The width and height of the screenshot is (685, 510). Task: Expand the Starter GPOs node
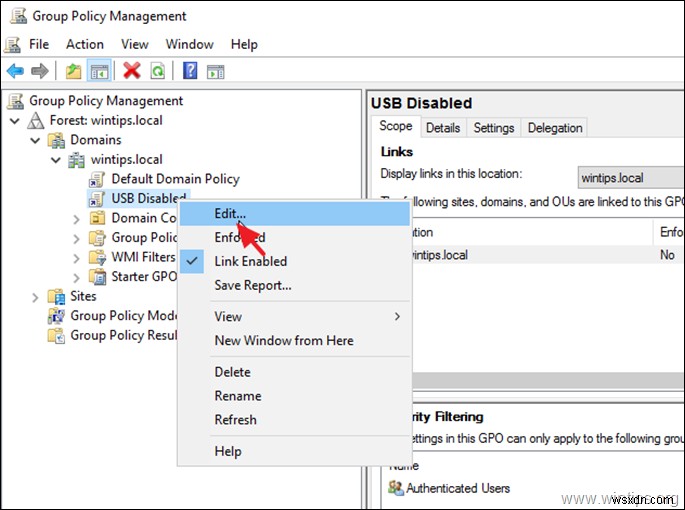[x=76, y=278]
